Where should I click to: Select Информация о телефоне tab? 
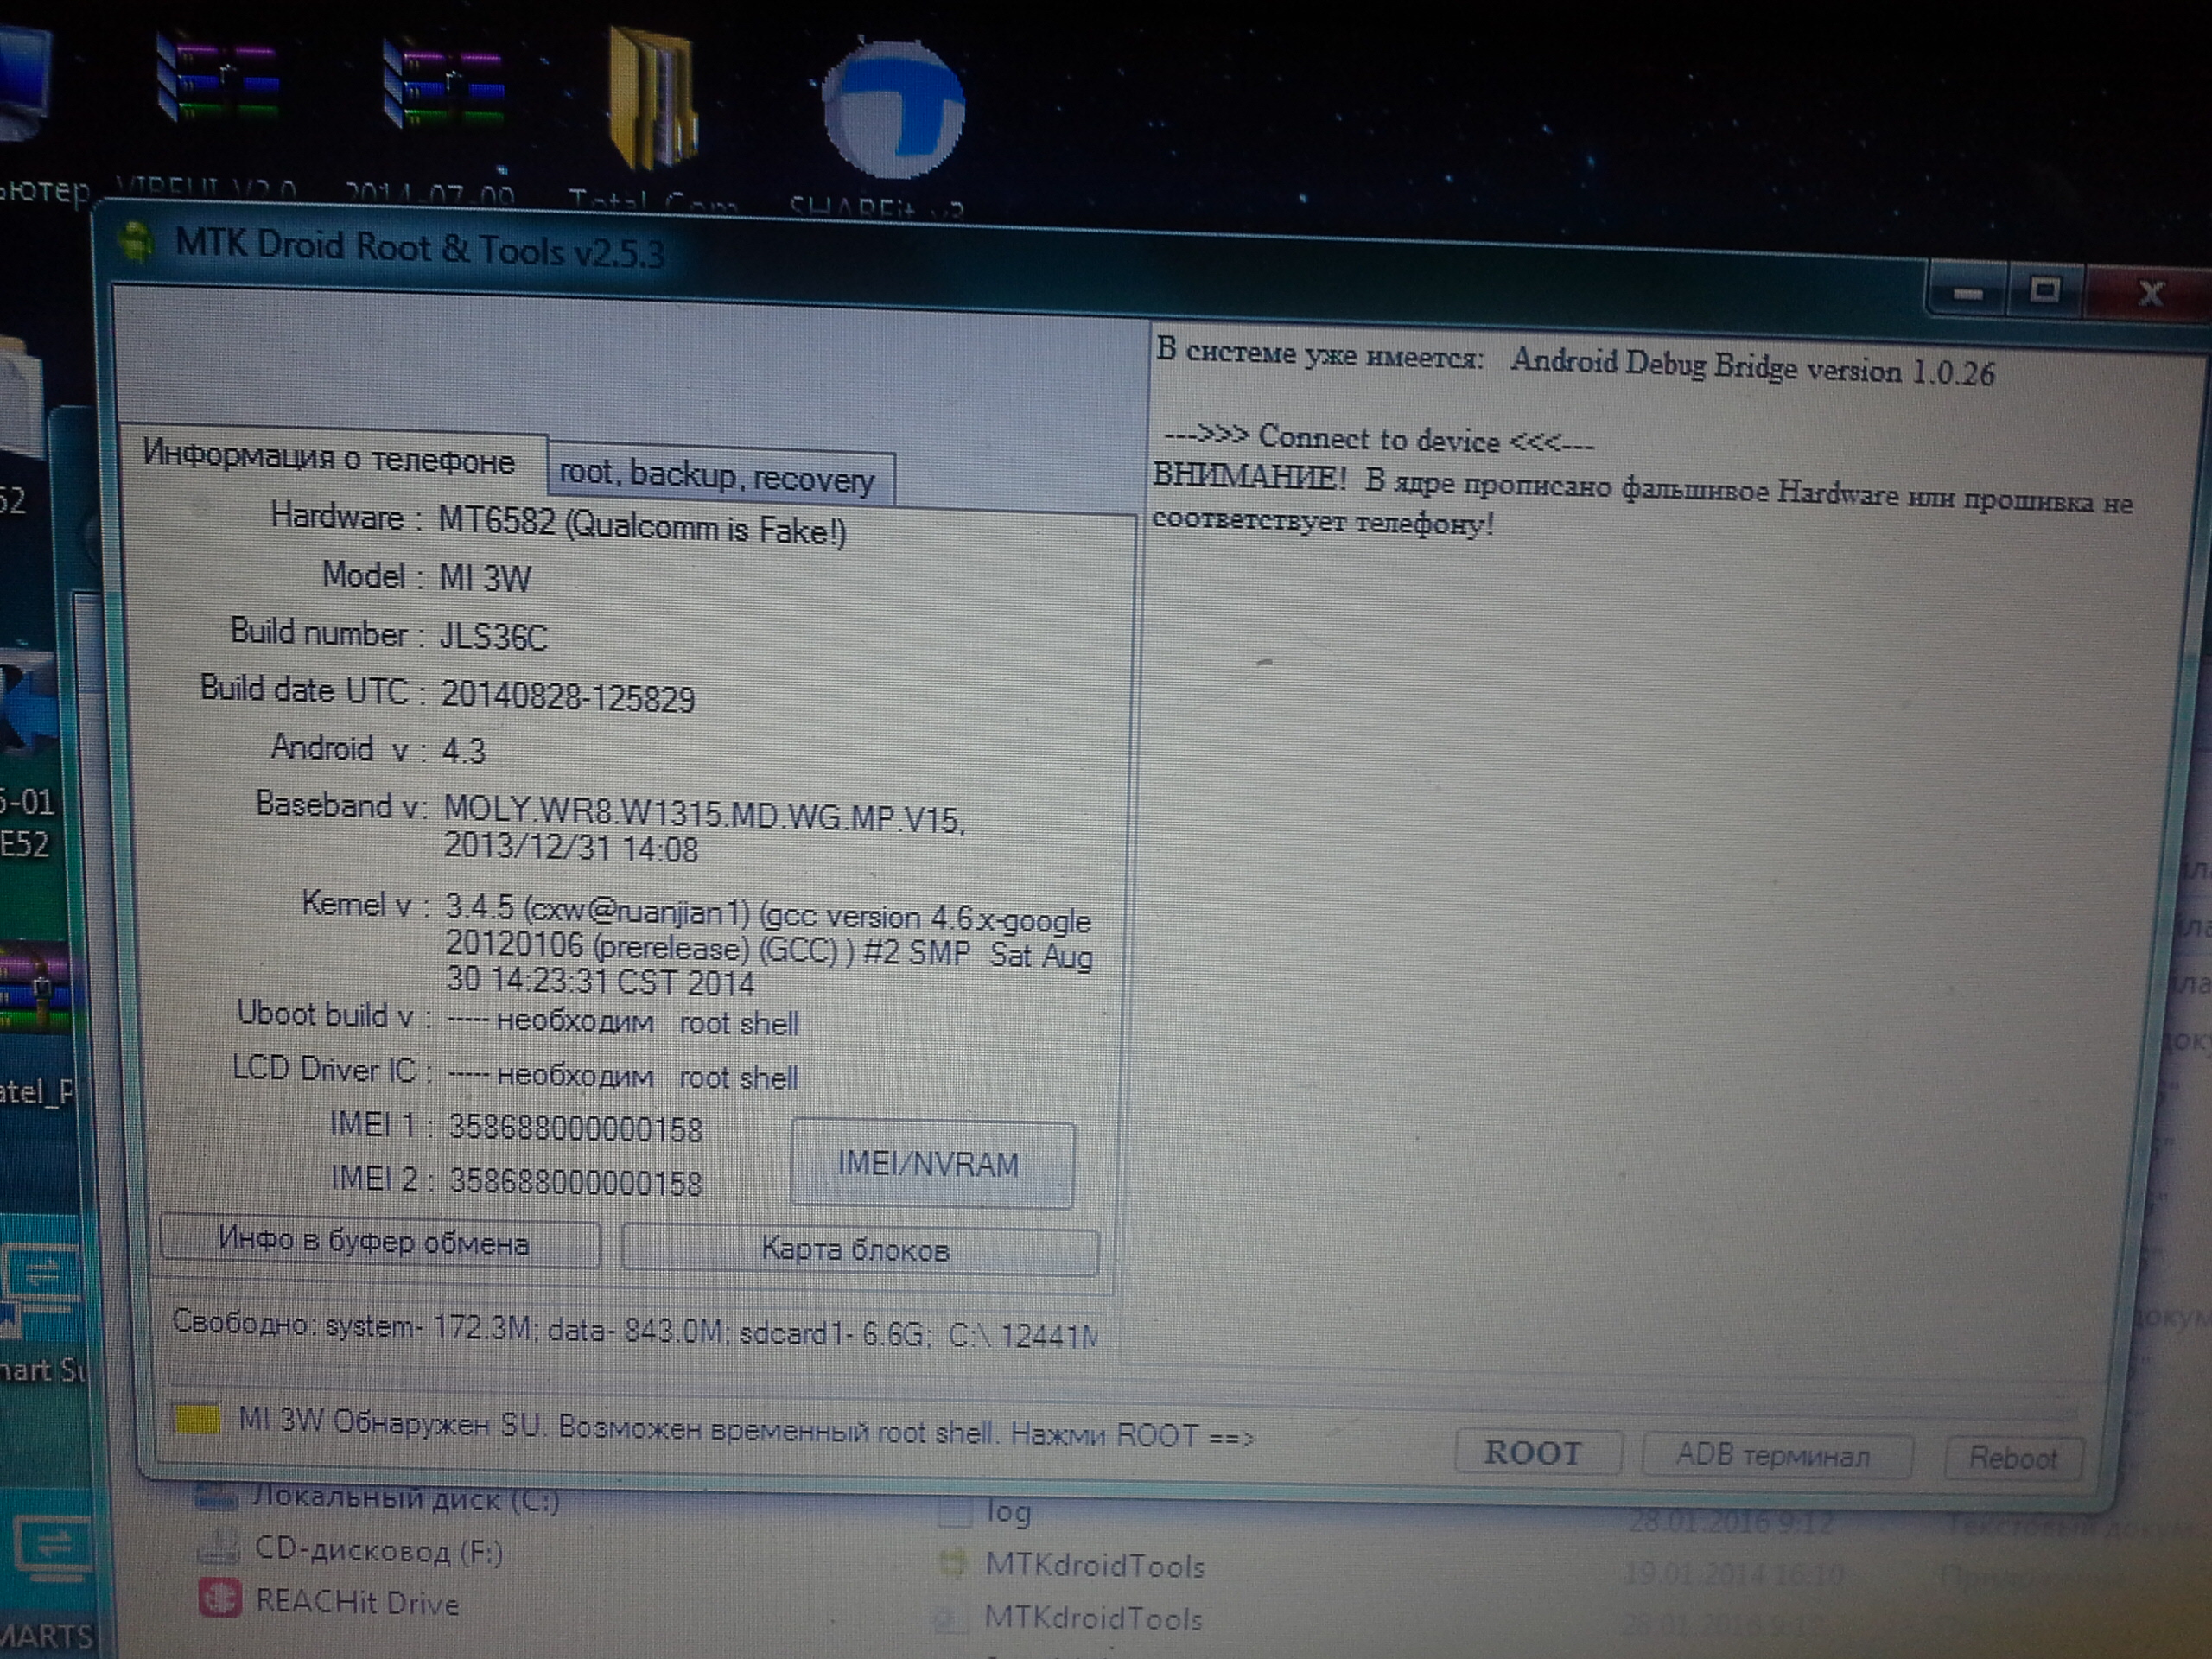pos(329,458)
